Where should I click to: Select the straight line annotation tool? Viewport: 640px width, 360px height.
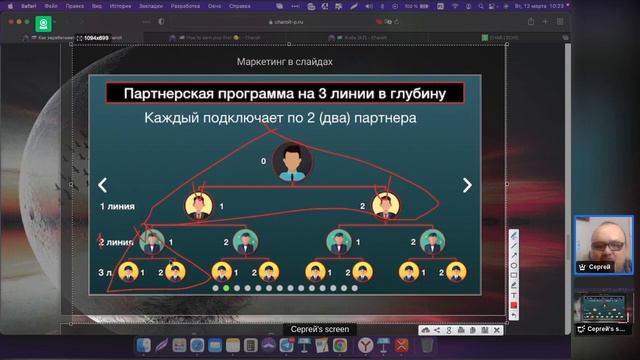click(x=514, y=246)
